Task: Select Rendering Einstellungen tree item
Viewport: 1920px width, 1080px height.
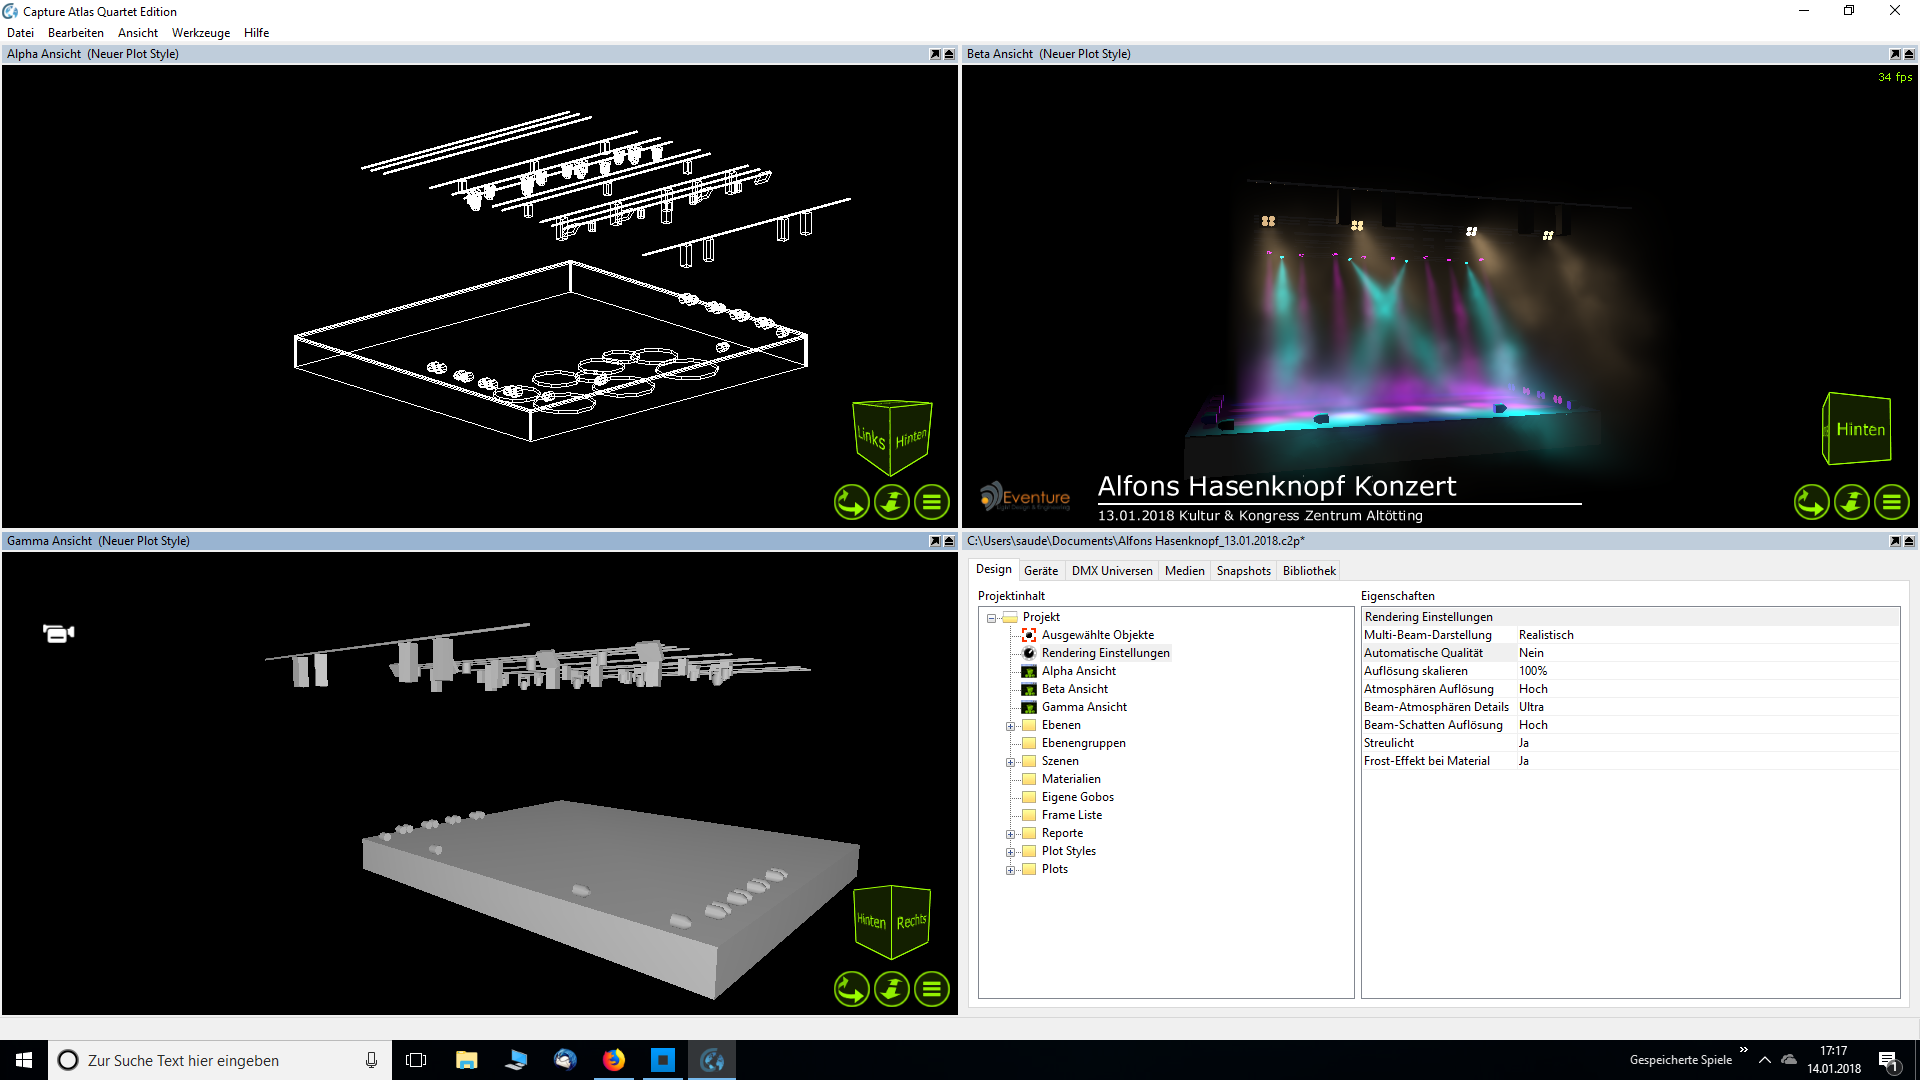Action: point(1105,653)
